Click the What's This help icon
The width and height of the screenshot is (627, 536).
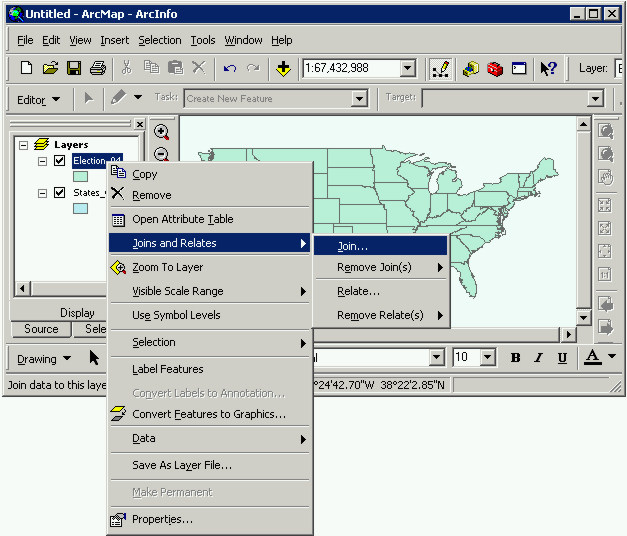(x=549, y=68)
